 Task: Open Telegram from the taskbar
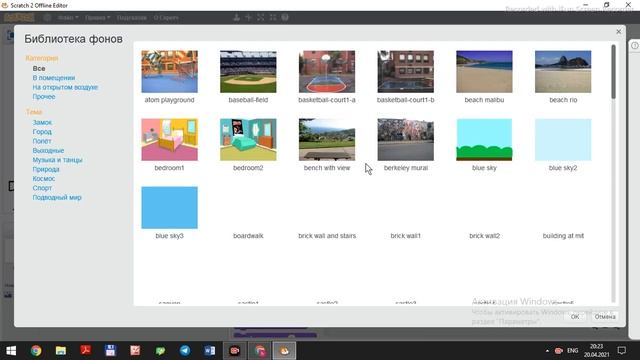185,351
